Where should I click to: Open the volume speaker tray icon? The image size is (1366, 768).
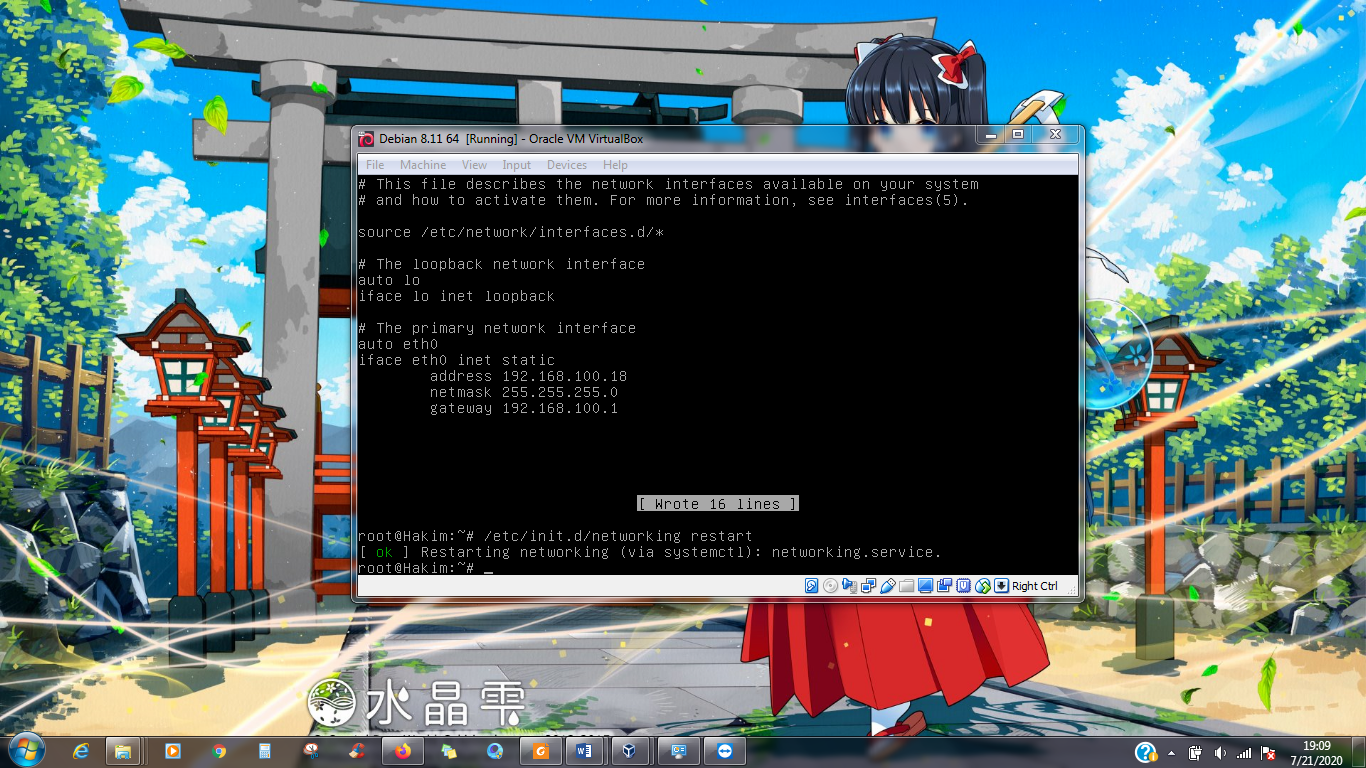tap(1219, 753)
